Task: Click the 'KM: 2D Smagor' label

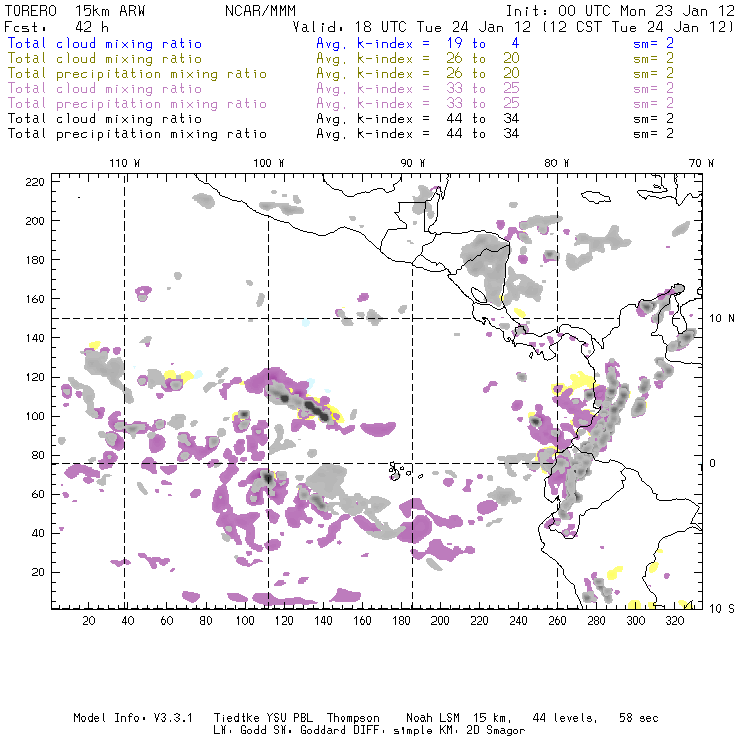Action: click(x=484, y=731)
